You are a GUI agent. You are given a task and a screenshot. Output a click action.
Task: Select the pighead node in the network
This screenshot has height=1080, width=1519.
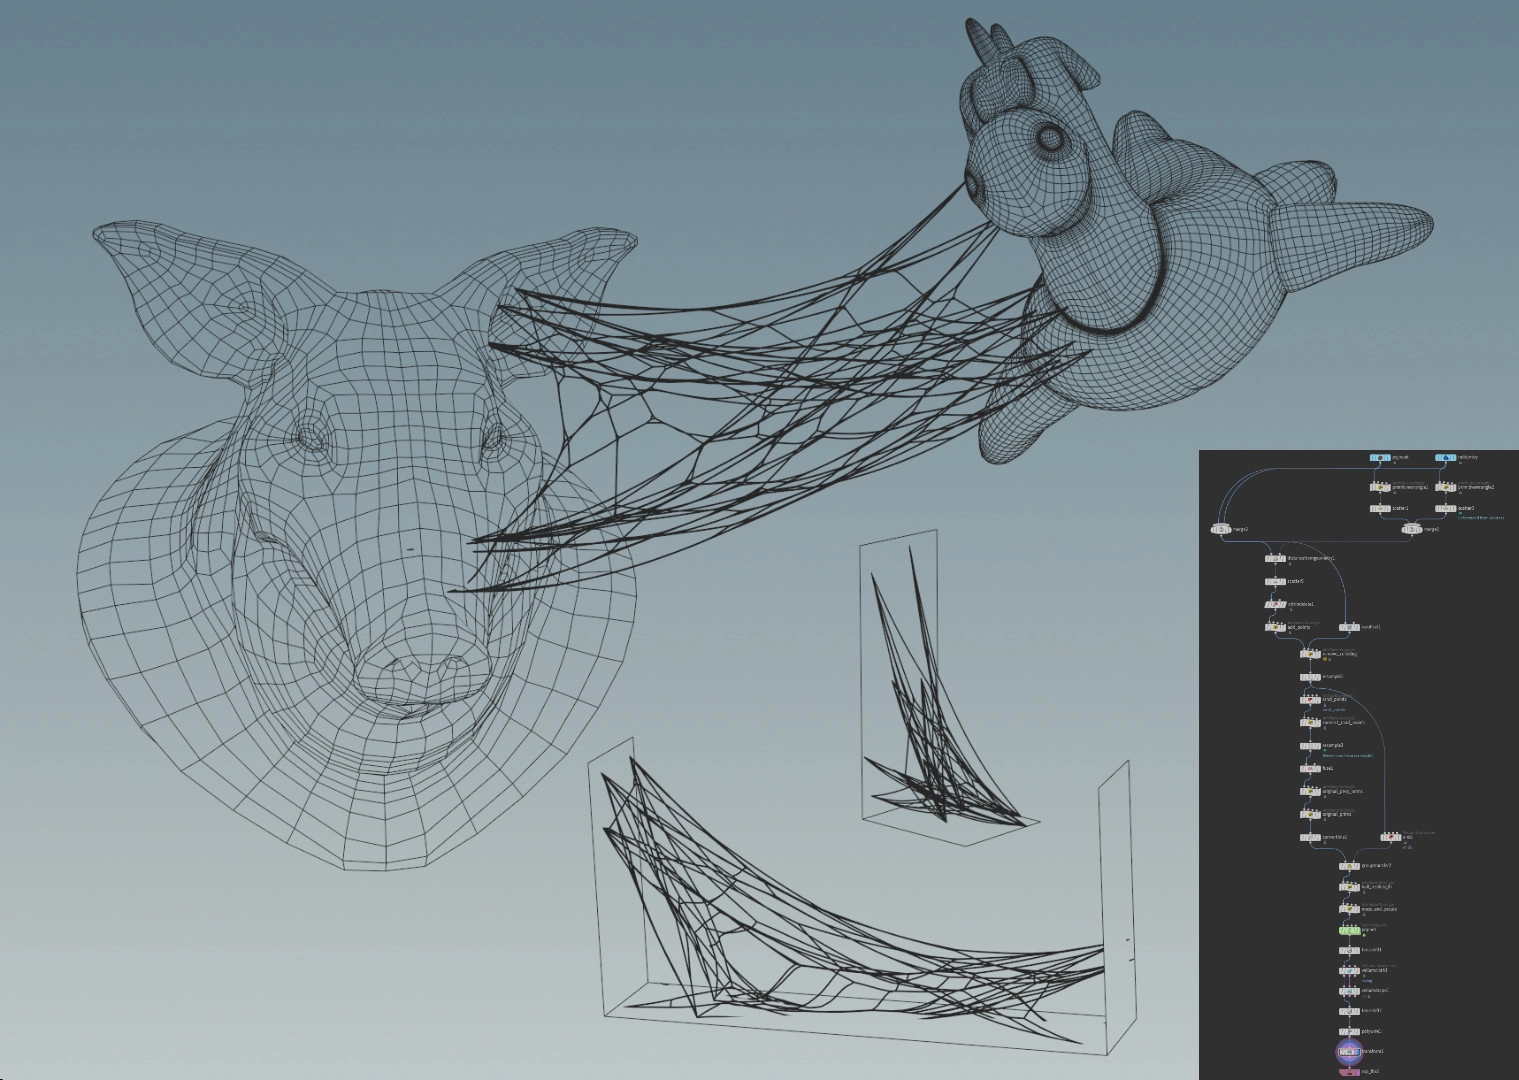click(1380, 458)
